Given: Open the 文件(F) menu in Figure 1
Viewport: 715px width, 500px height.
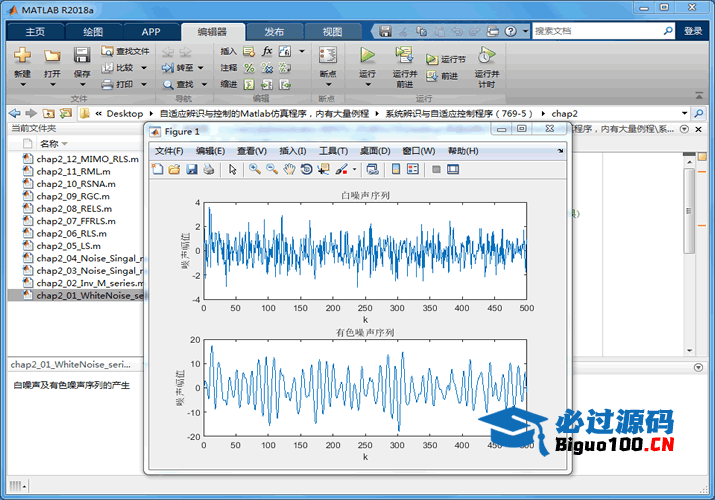Looking at the screenshot, I should 169,151.
